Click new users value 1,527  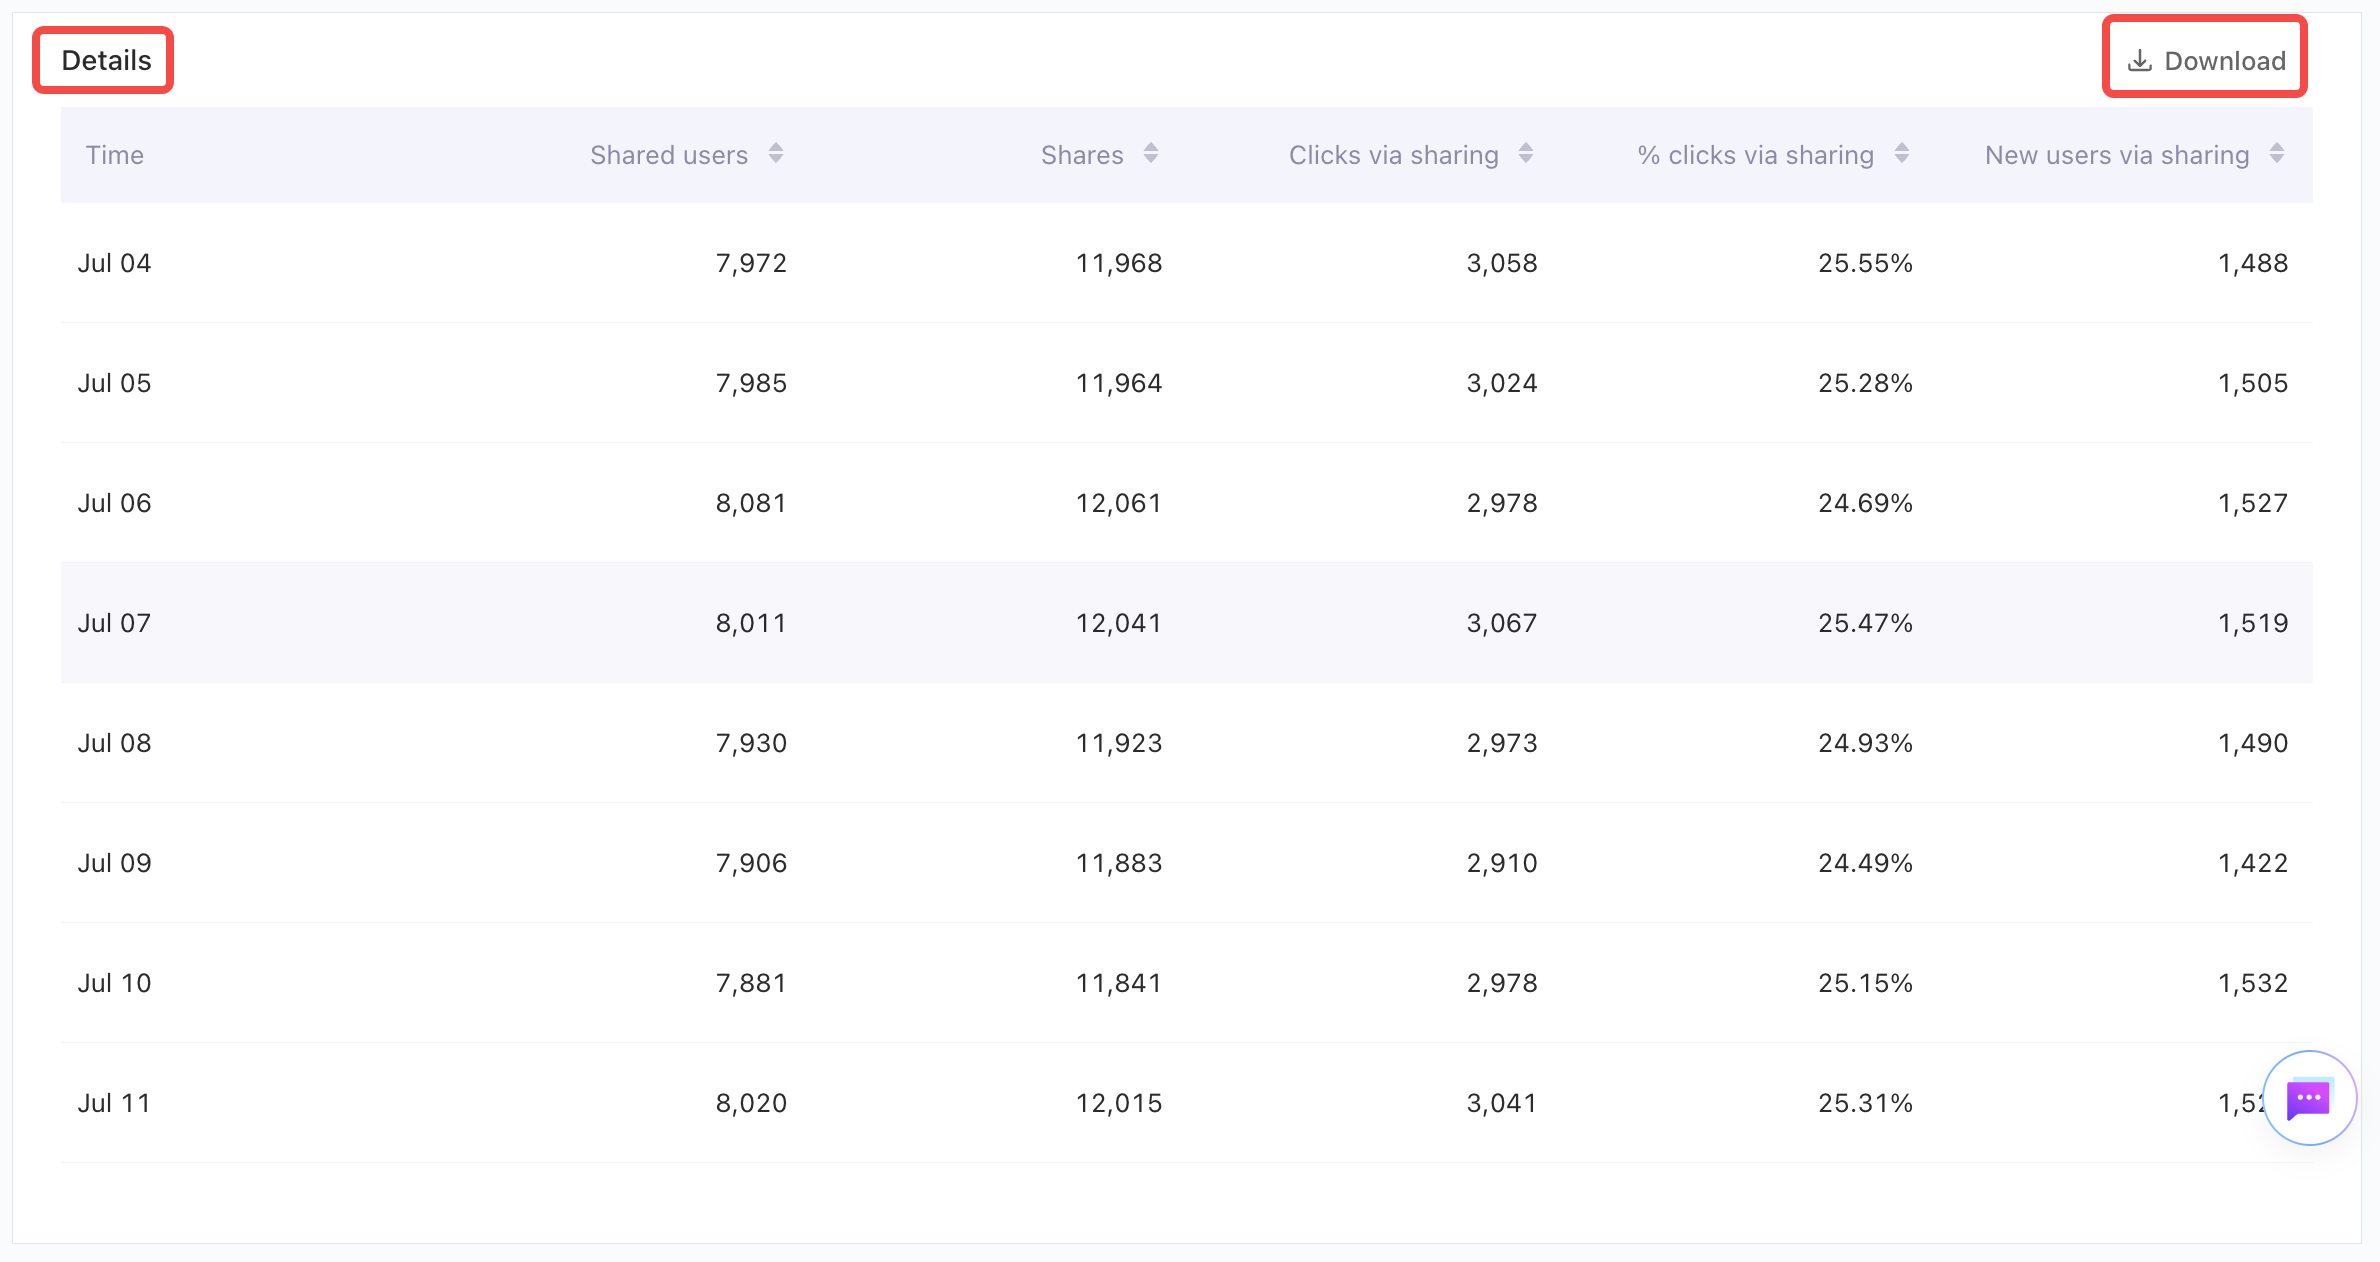(x=2253, y=503)
